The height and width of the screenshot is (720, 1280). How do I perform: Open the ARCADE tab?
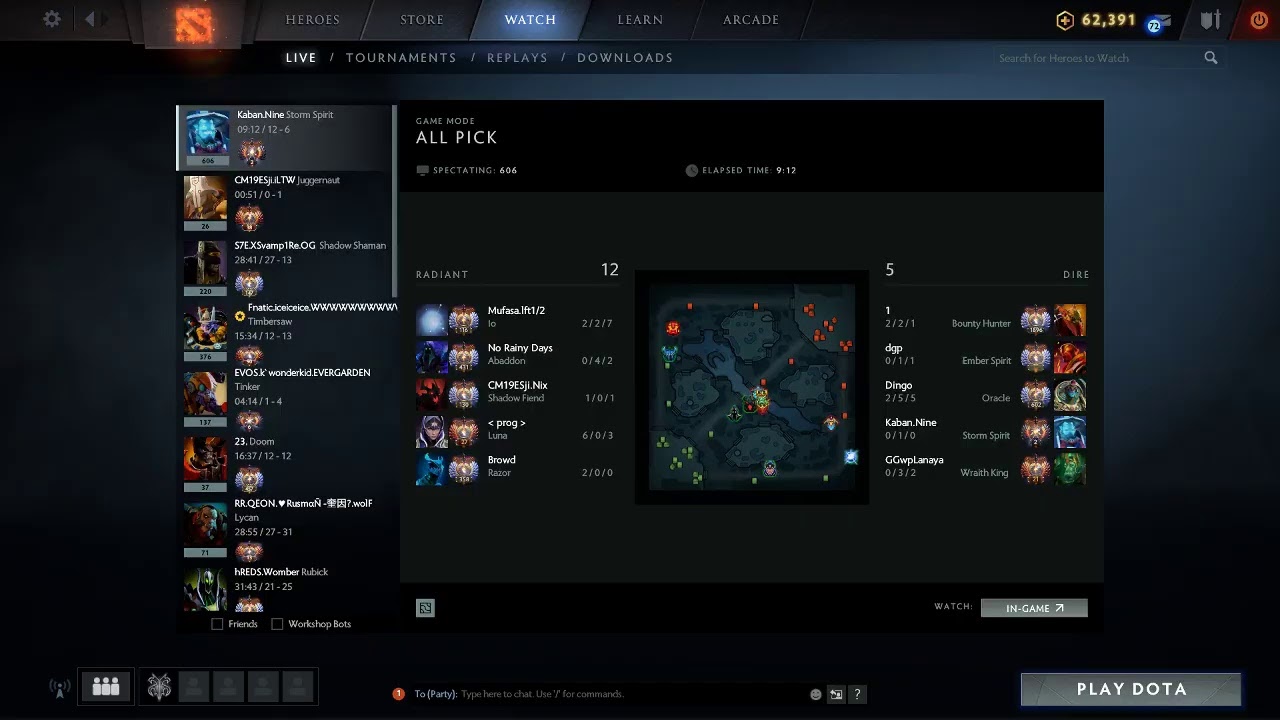pyautogui.click(x=751, y=20)
